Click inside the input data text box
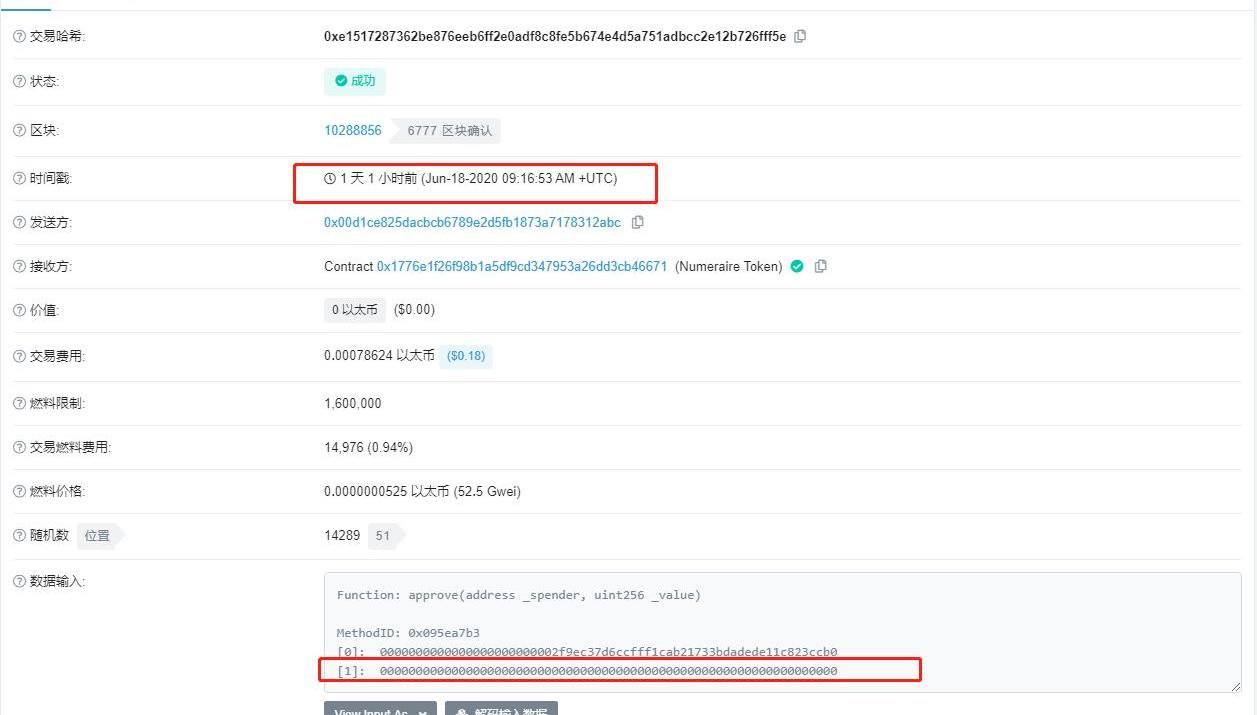1257x715 pixels. [x=782, y=632]
